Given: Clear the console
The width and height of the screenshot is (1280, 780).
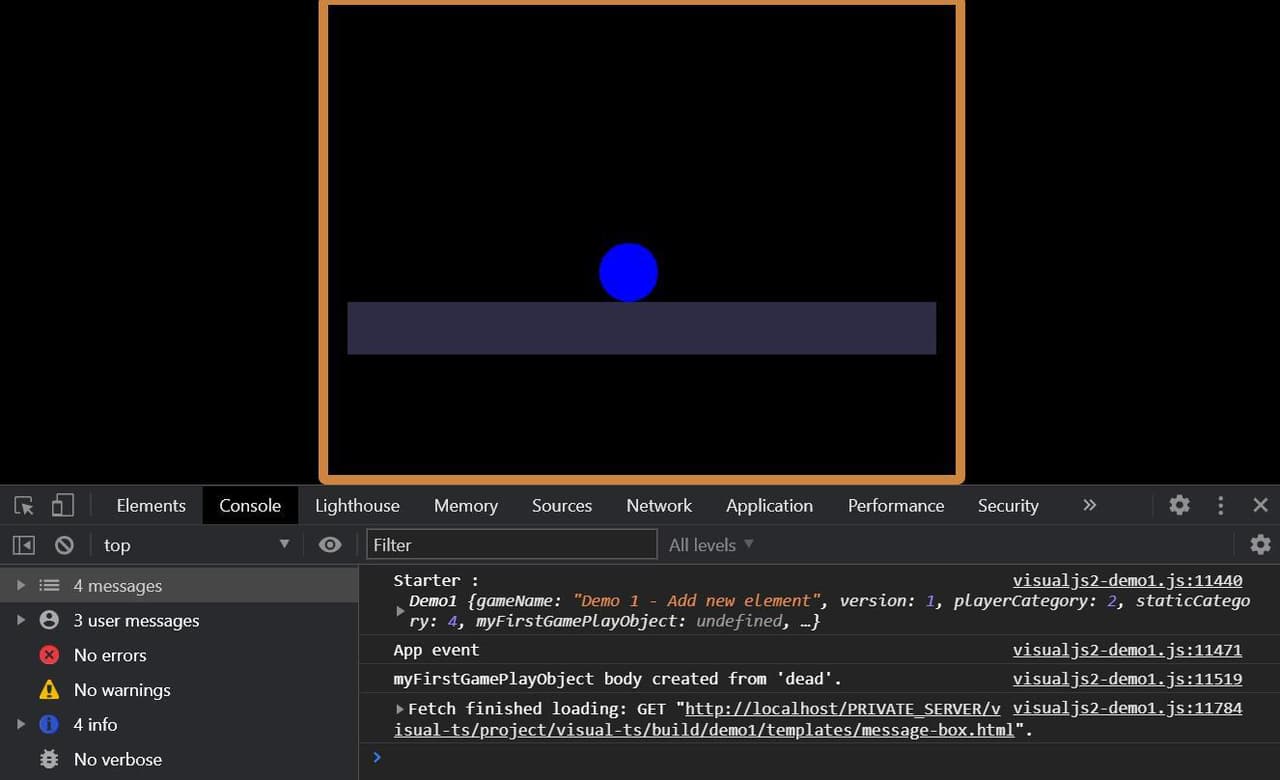Looking at the screenshot, I should pos(64,545).
